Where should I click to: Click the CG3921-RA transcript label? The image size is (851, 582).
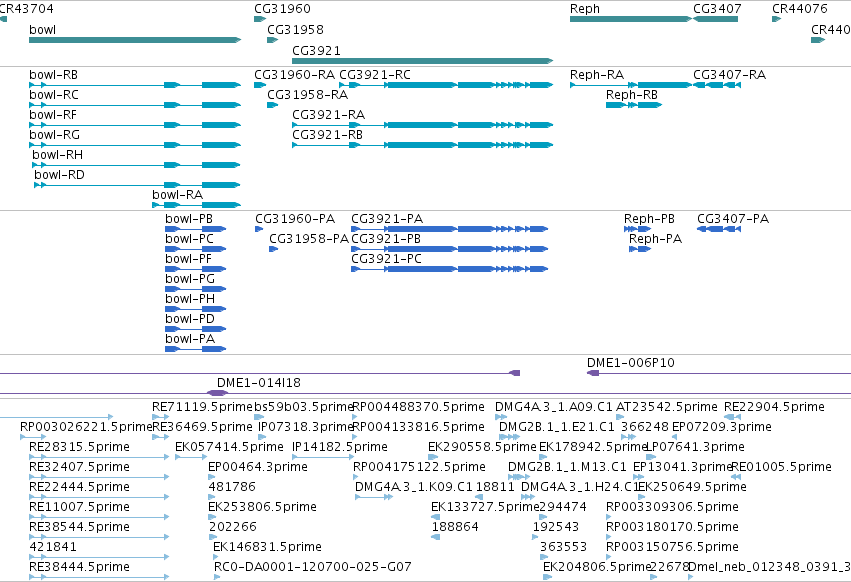pos(328,115)
